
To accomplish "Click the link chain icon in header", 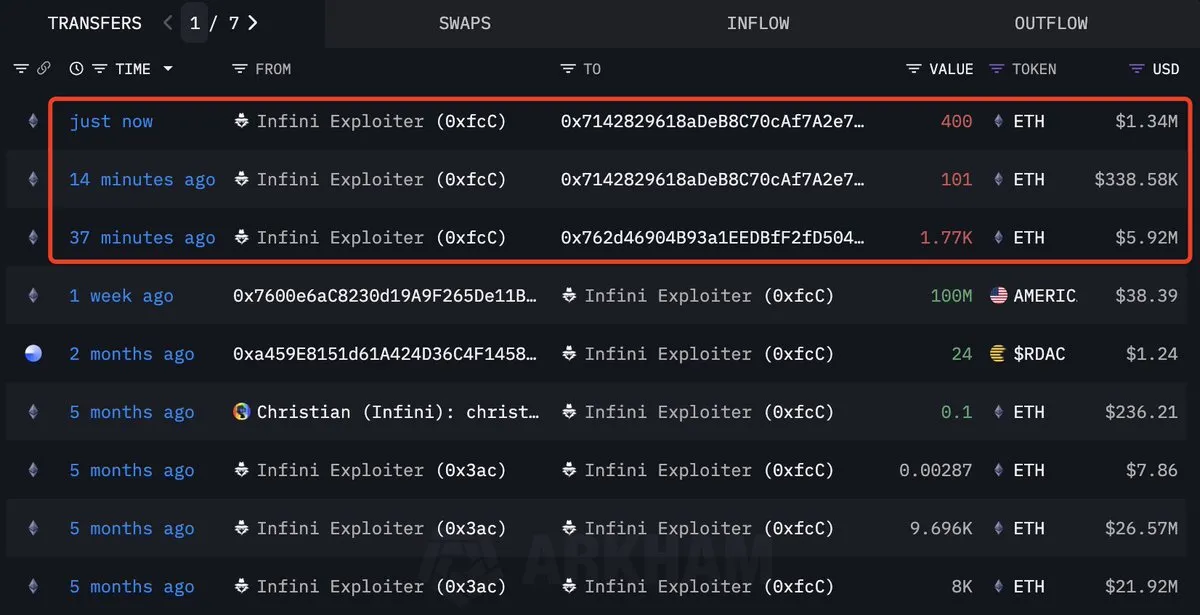I will click(44, 69).
